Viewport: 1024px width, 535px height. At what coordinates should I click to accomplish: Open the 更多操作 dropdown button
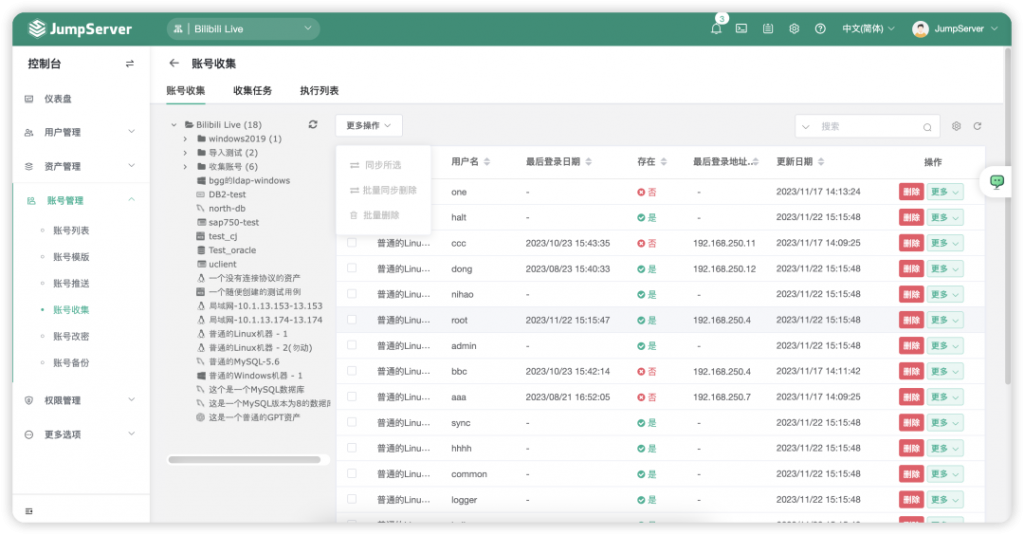tap(369, 125)
